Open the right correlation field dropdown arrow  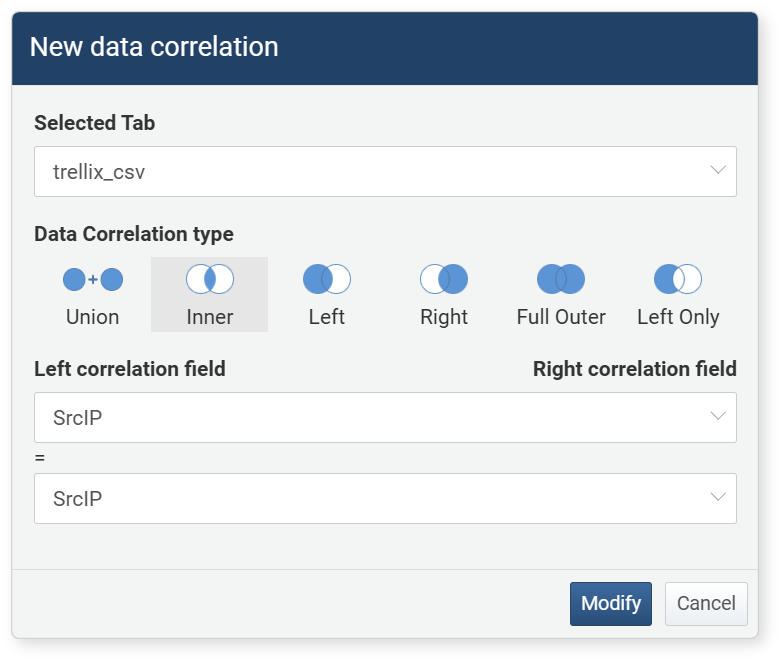[x=717, y=497]
